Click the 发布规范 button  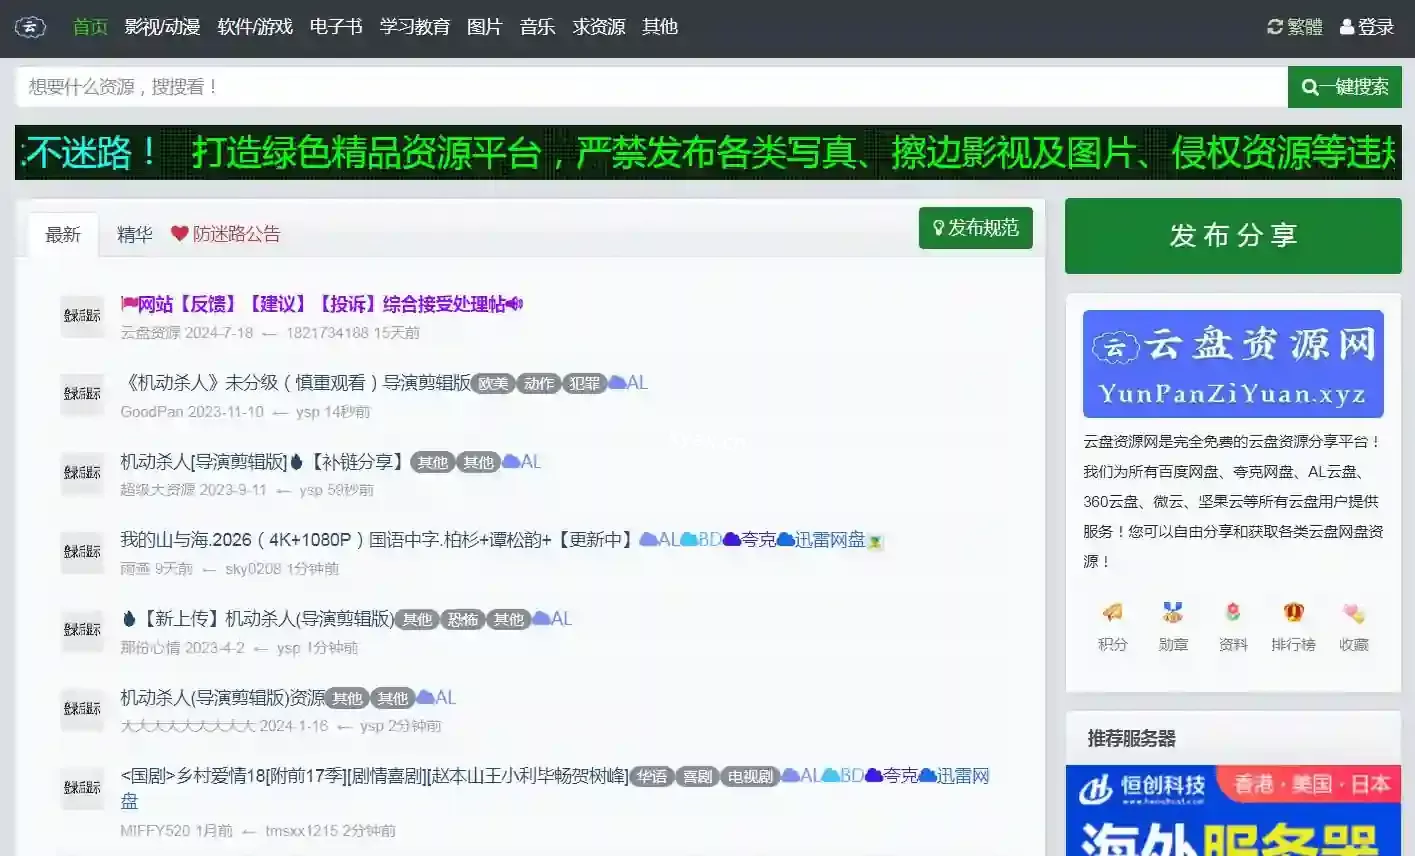point(975,228)
